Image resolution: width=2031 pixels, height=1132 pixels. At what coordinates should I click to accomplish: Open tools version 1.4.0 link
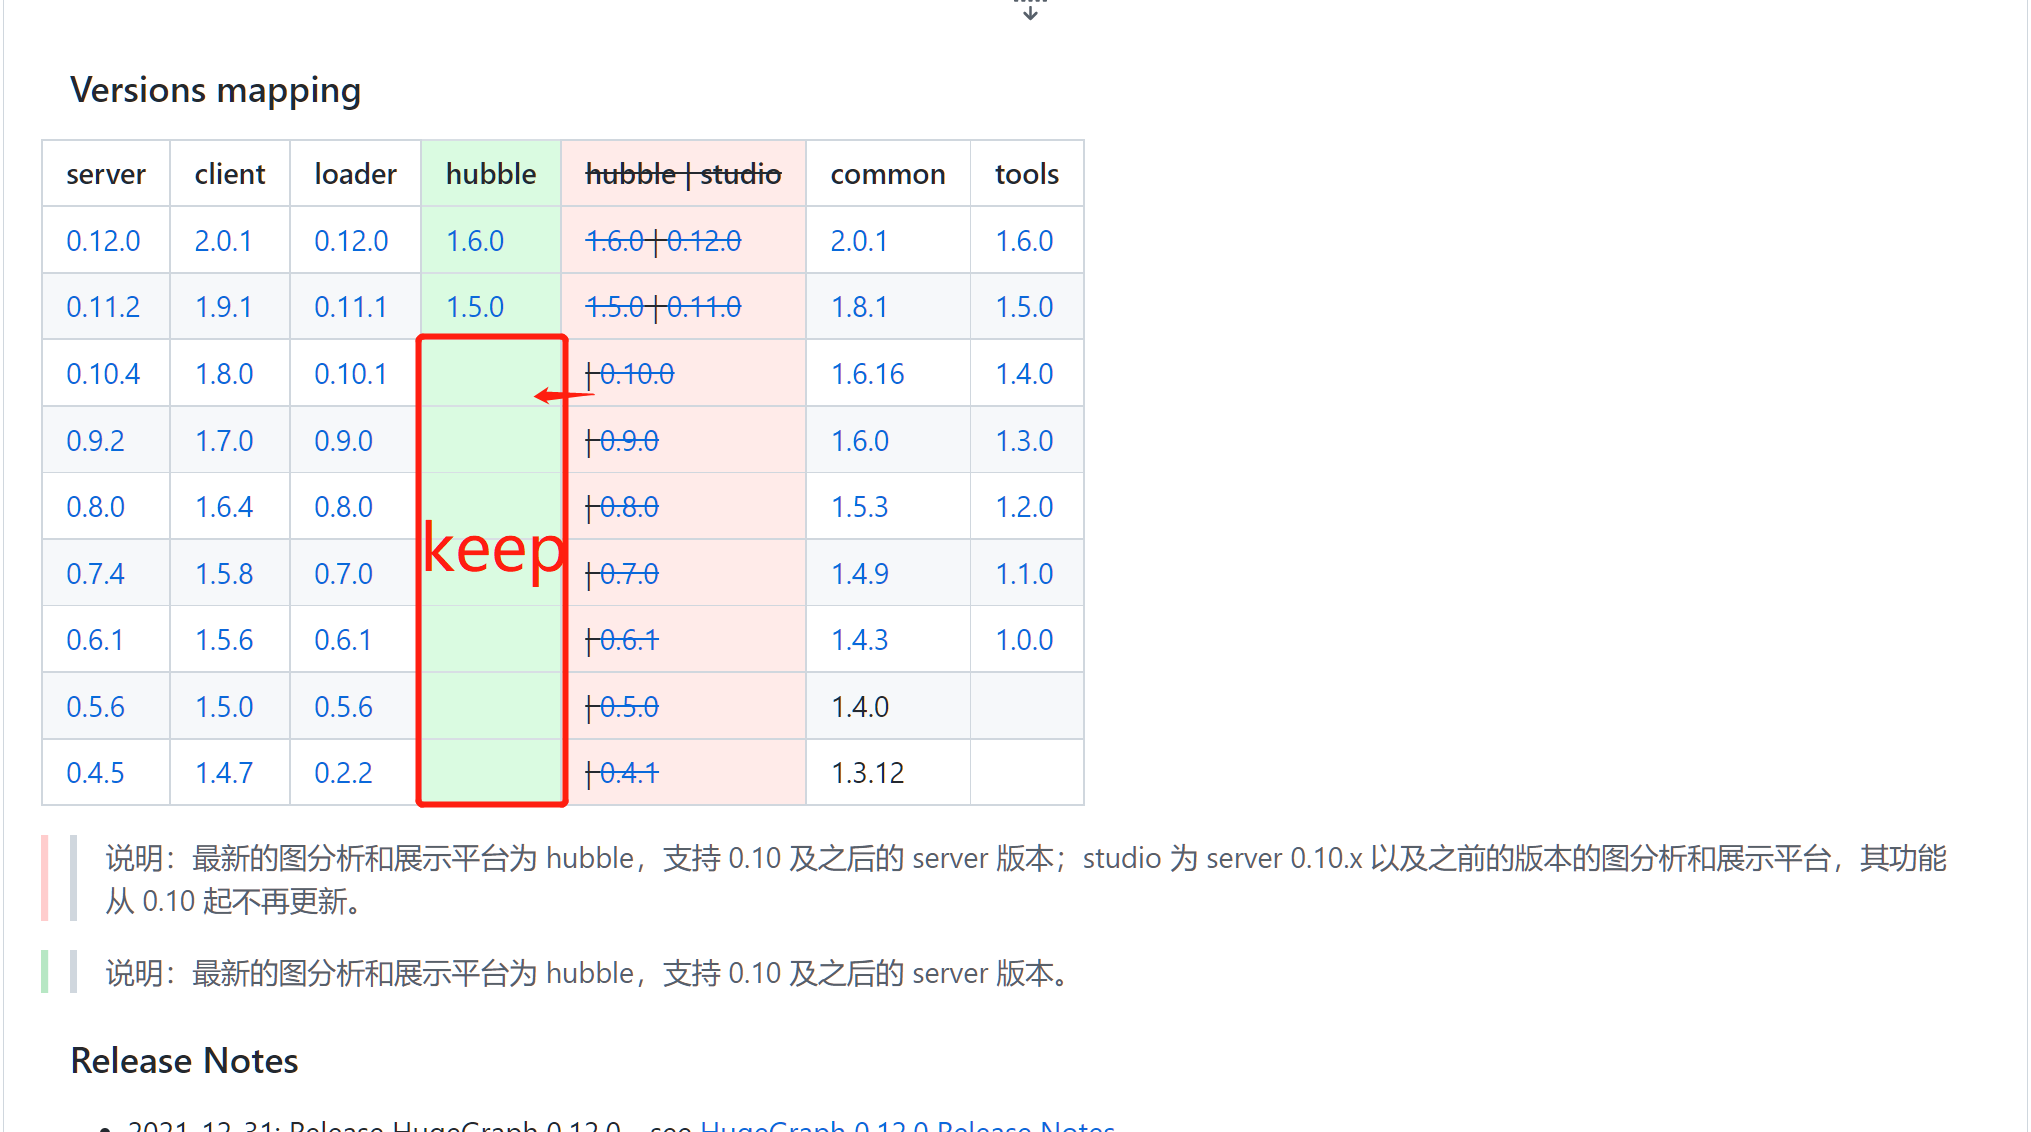pos(1024,374)
